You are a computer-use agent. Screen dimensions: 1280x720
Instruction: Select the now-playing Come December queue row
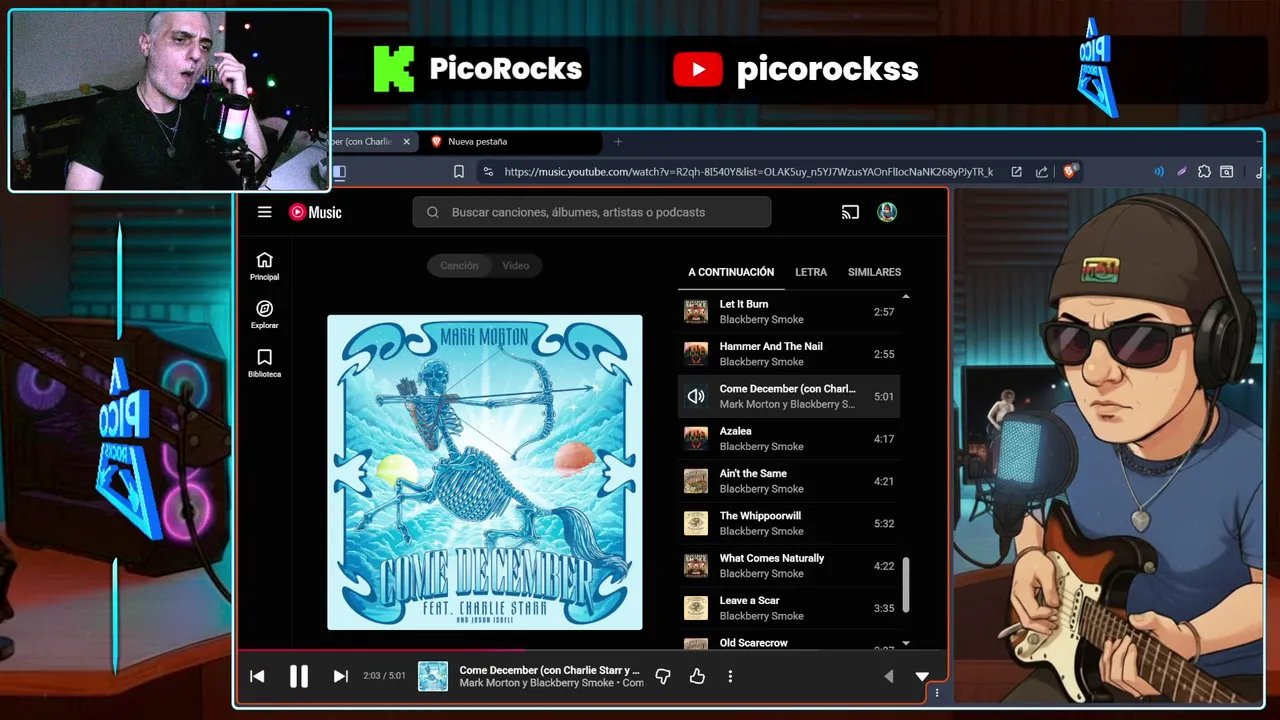click(x=788, y=396)
